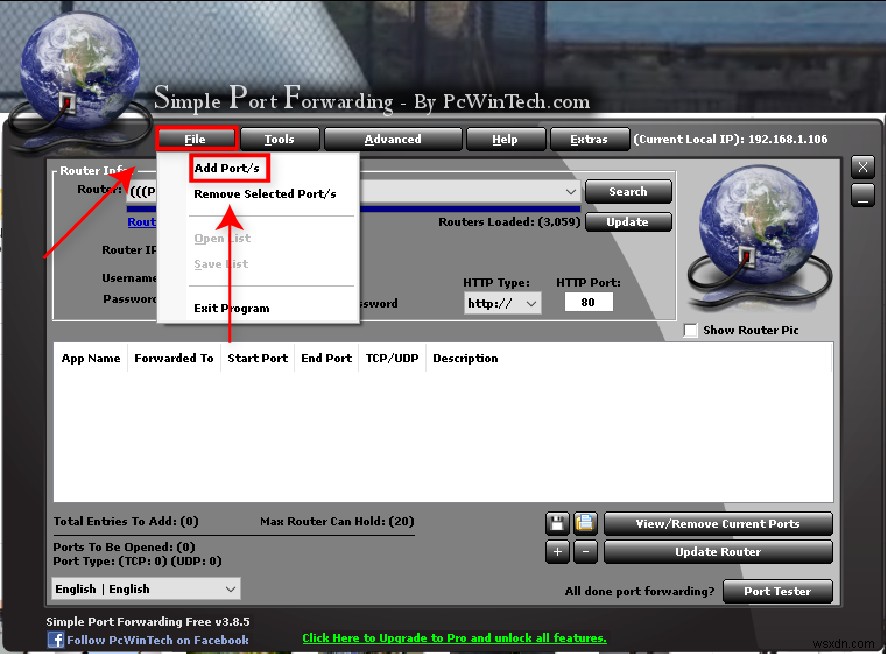
Task: Click the End Port column header
Action: 327,358
